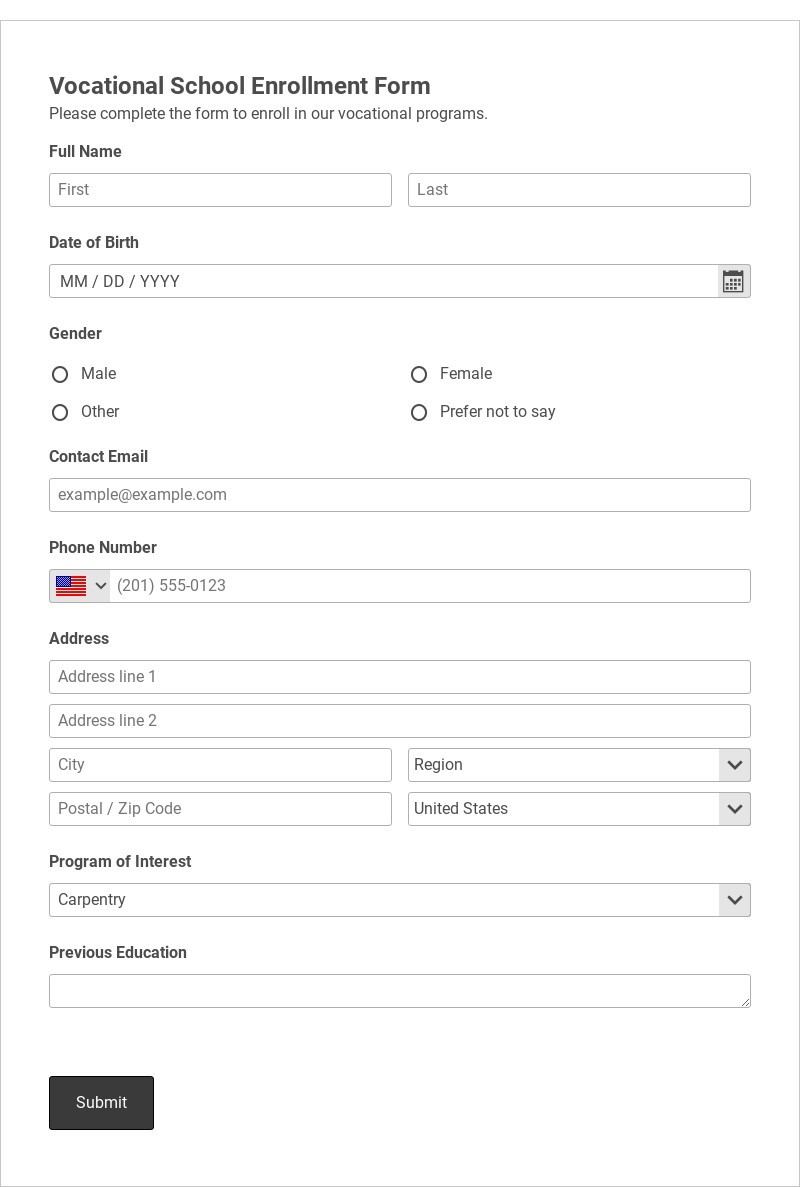Image resolution: width=800 pixels, height=1187 pixels.
Task: Click the City input field
Action: point(220,765)
